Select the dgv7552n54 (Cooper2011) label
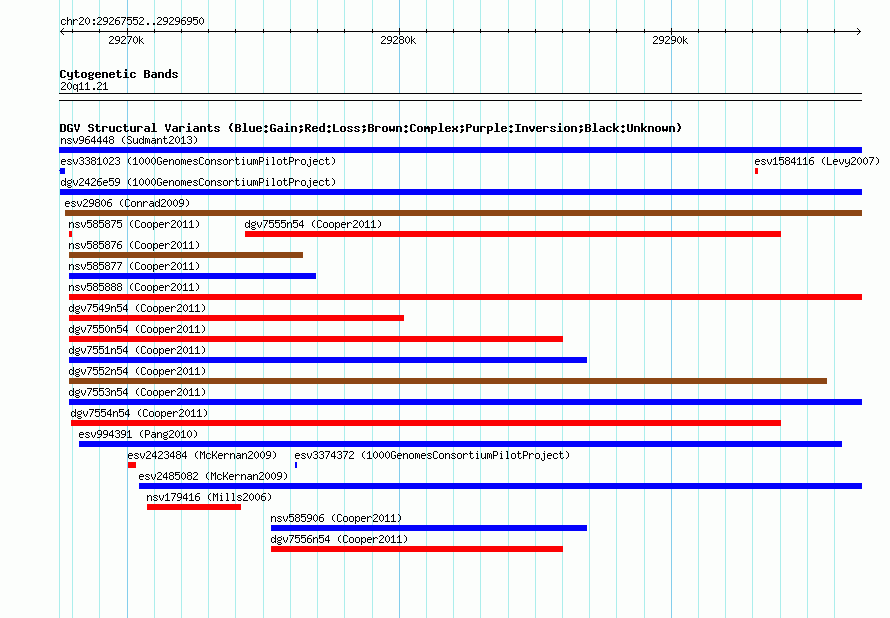Viewport: 890px width, 618px height. click(x=137, y=371)
